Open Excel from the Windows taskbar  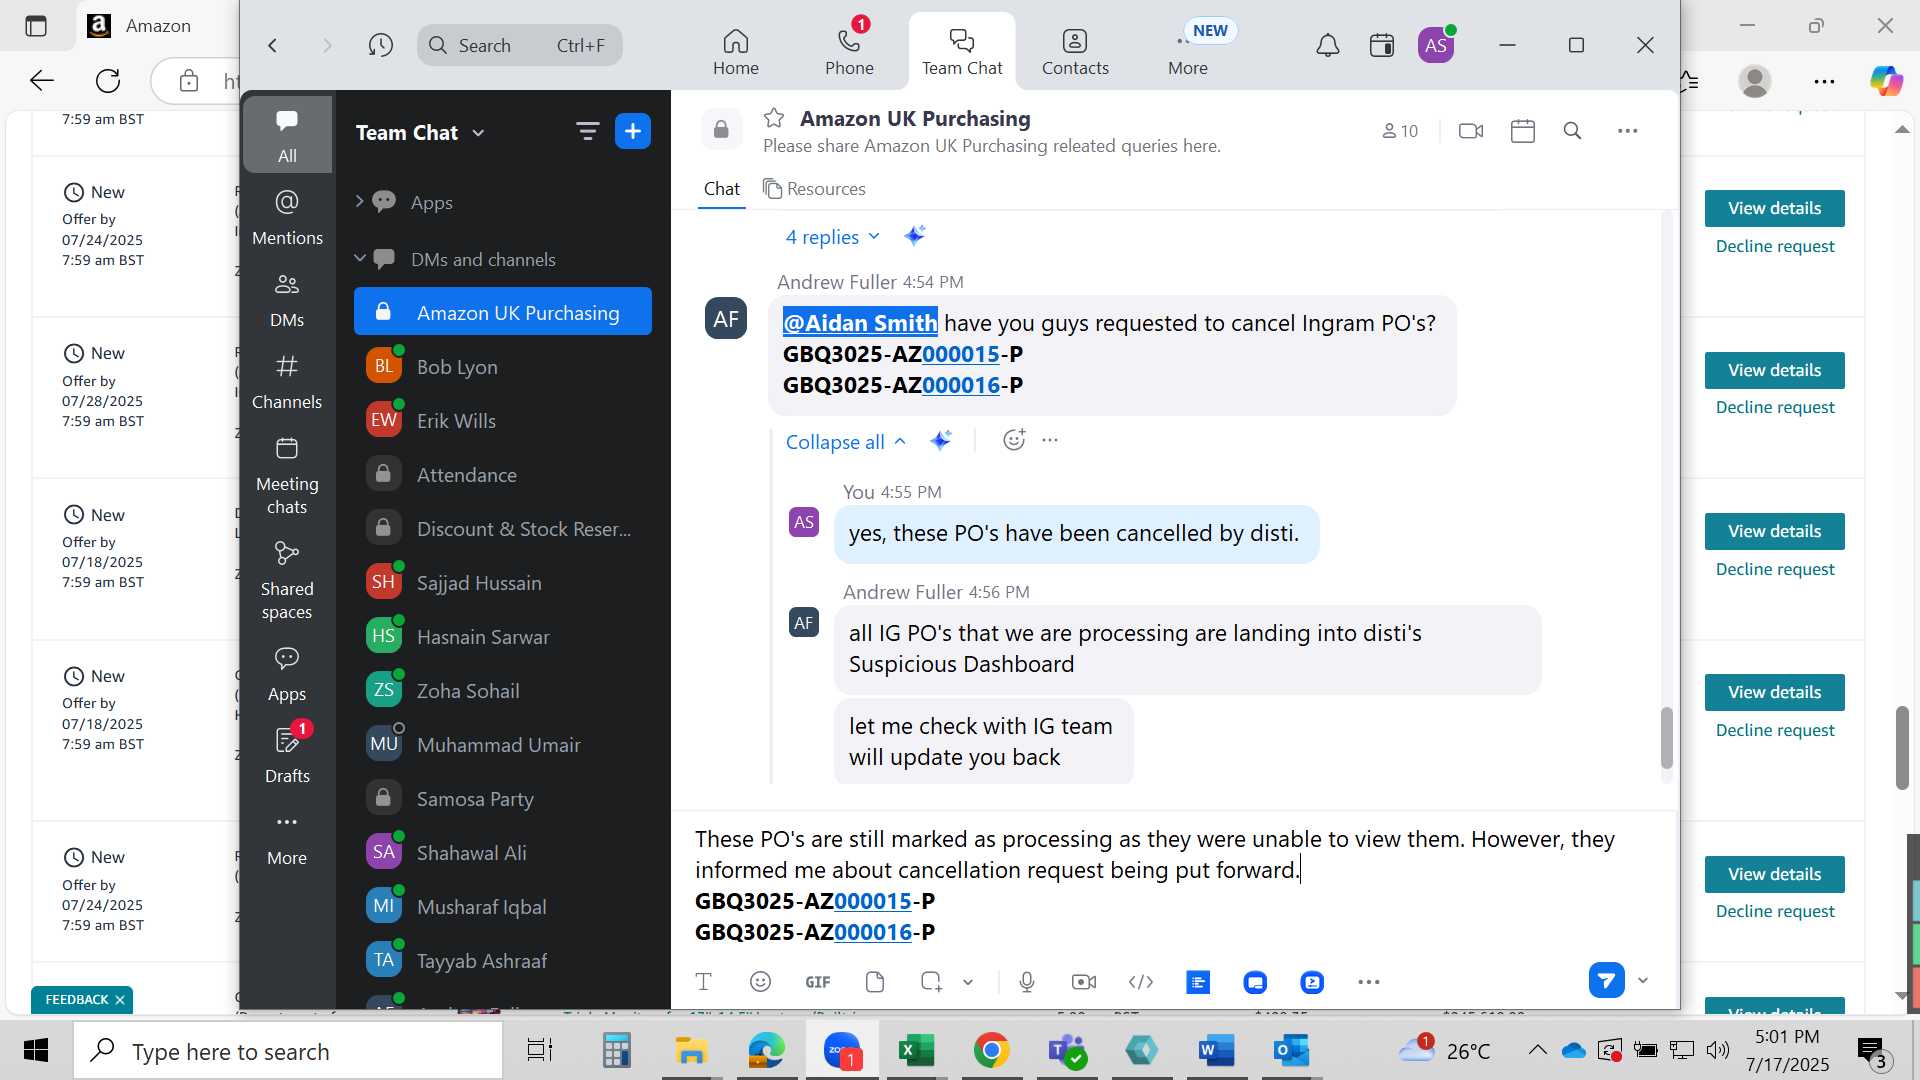click(916, 1051)
